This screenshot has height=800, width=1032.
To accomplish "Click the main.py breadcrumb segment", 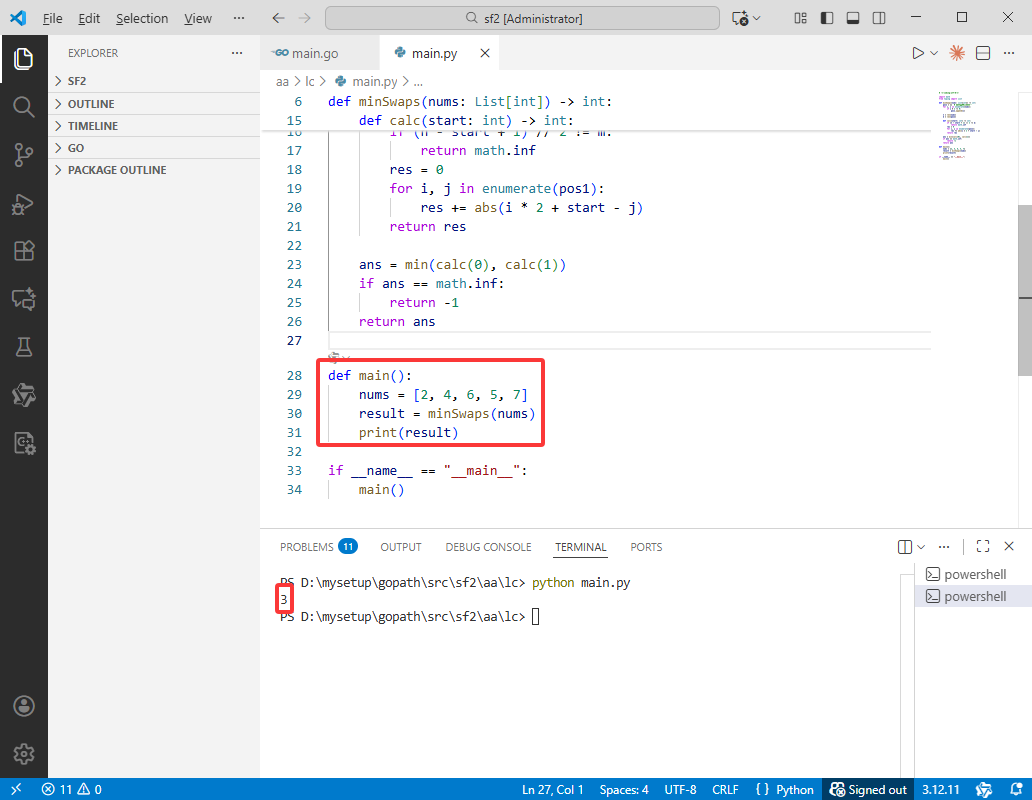I will (367, 82).
